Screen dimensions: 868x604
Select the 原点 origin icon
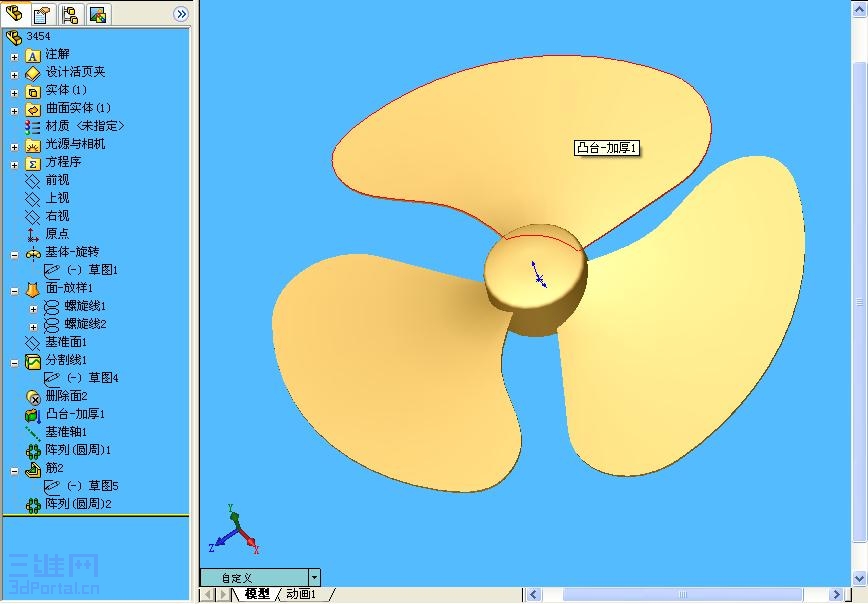(33, 235)
